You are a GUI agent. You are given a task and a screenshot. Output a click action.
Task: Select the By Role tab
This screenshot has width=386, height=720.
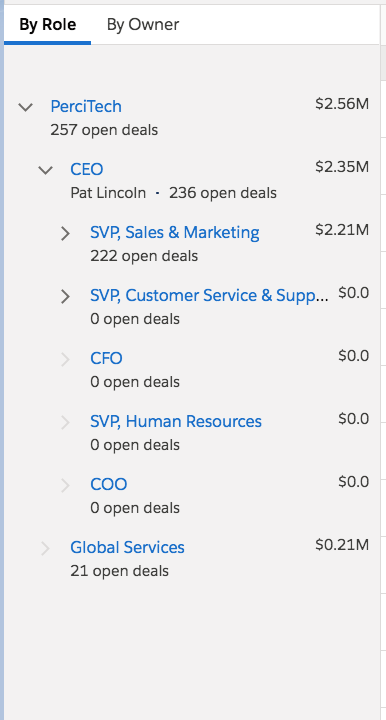tap(48, 24)
